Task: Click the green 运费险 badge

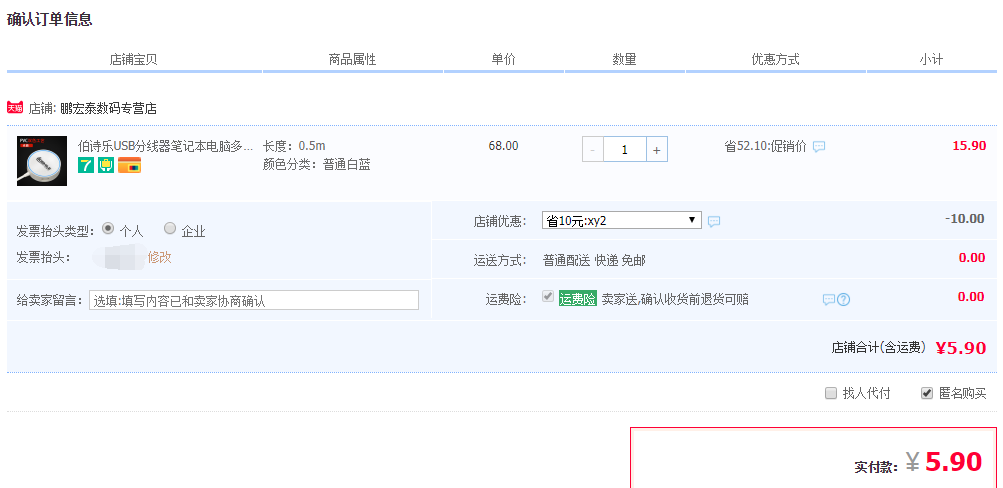Action: pyautogui.click(x=578, y=299)
